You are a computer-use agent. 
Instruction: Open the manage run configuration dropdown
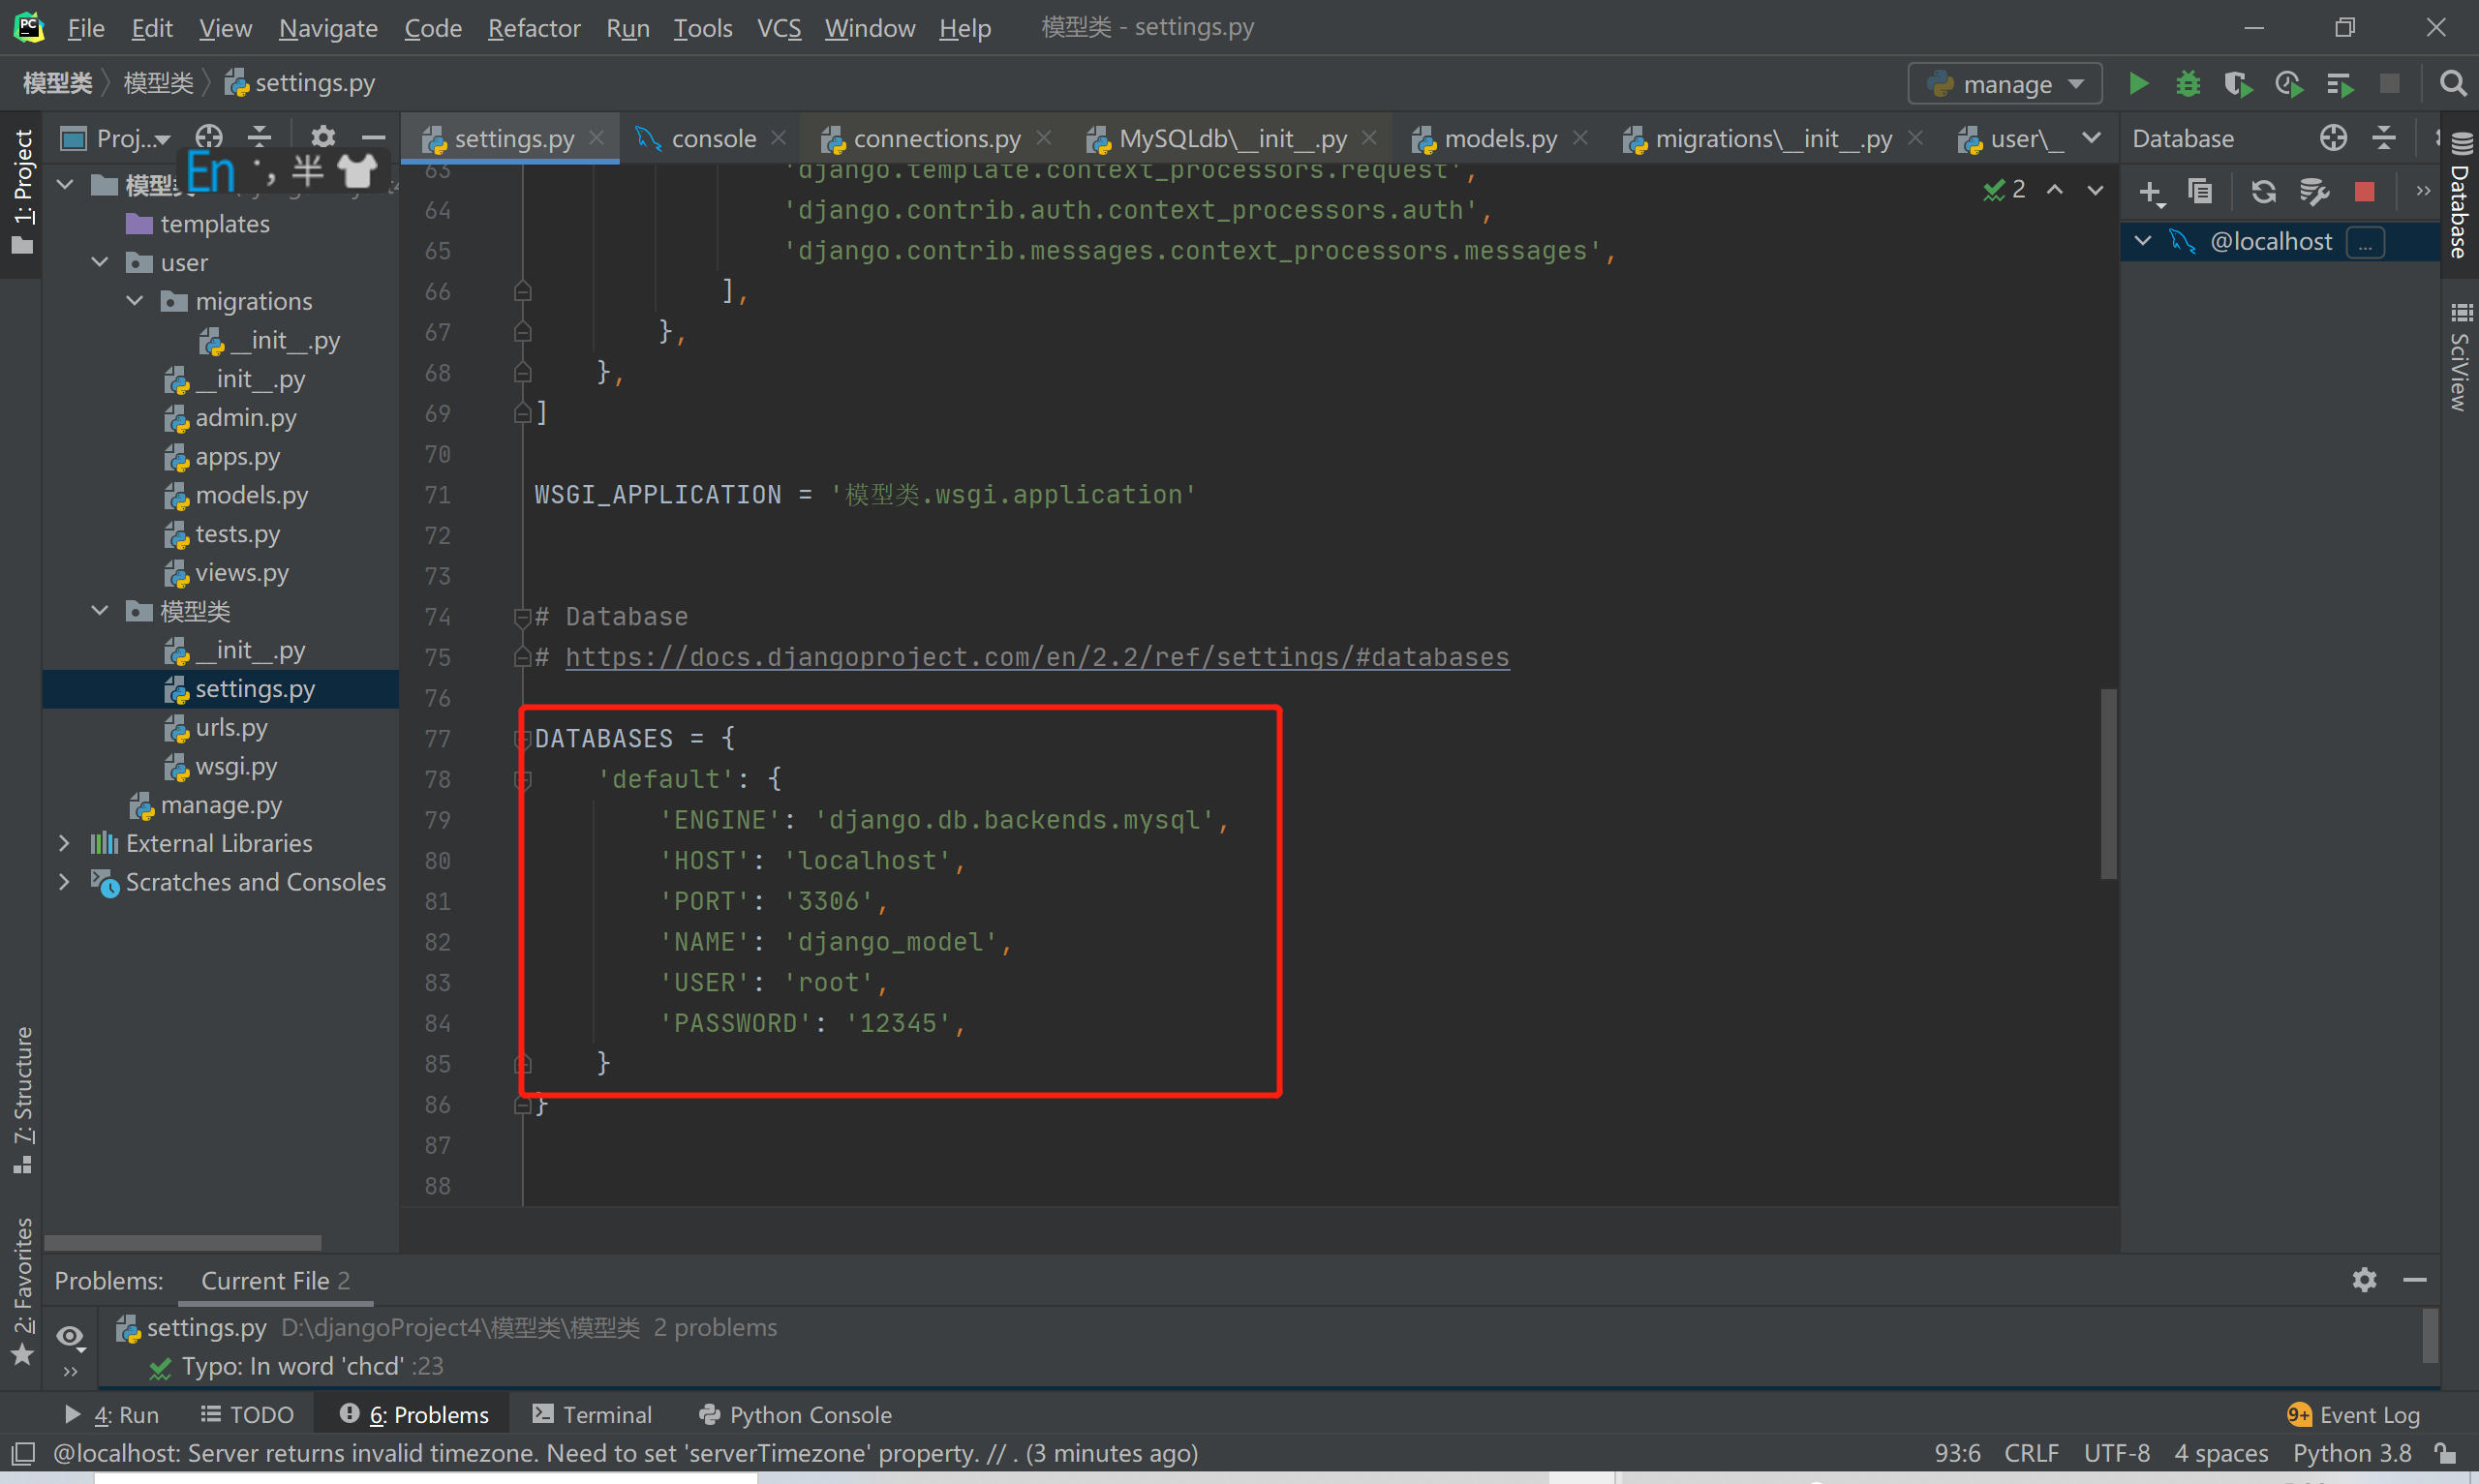2005,84
